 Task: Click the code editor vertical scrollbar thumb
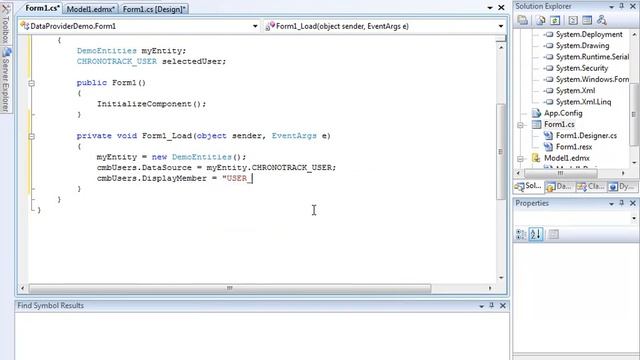(501, 151)
